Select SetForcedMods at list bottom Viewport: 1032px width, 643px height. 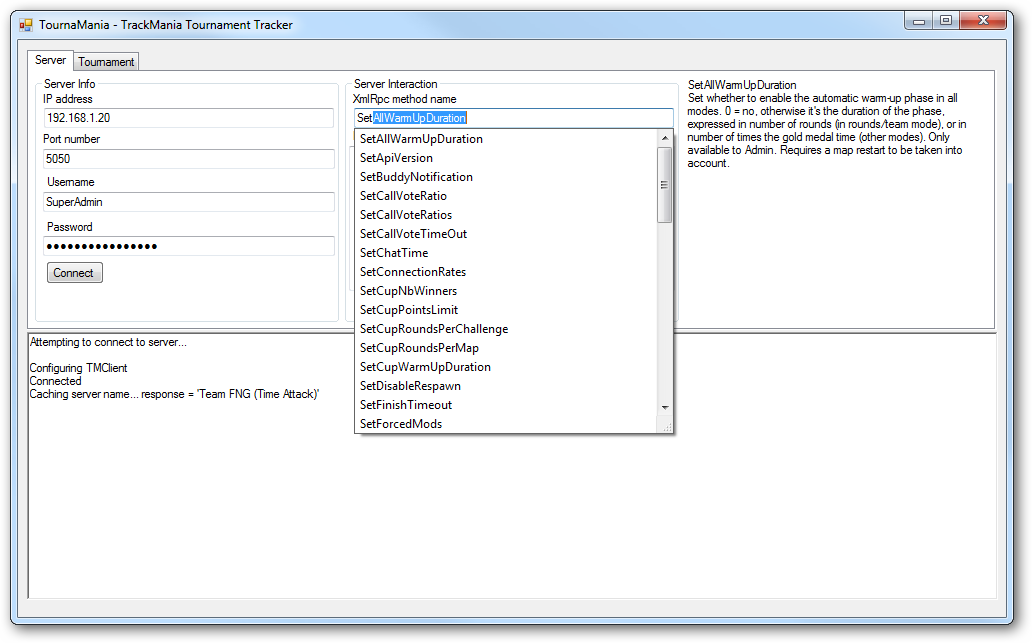401,424
